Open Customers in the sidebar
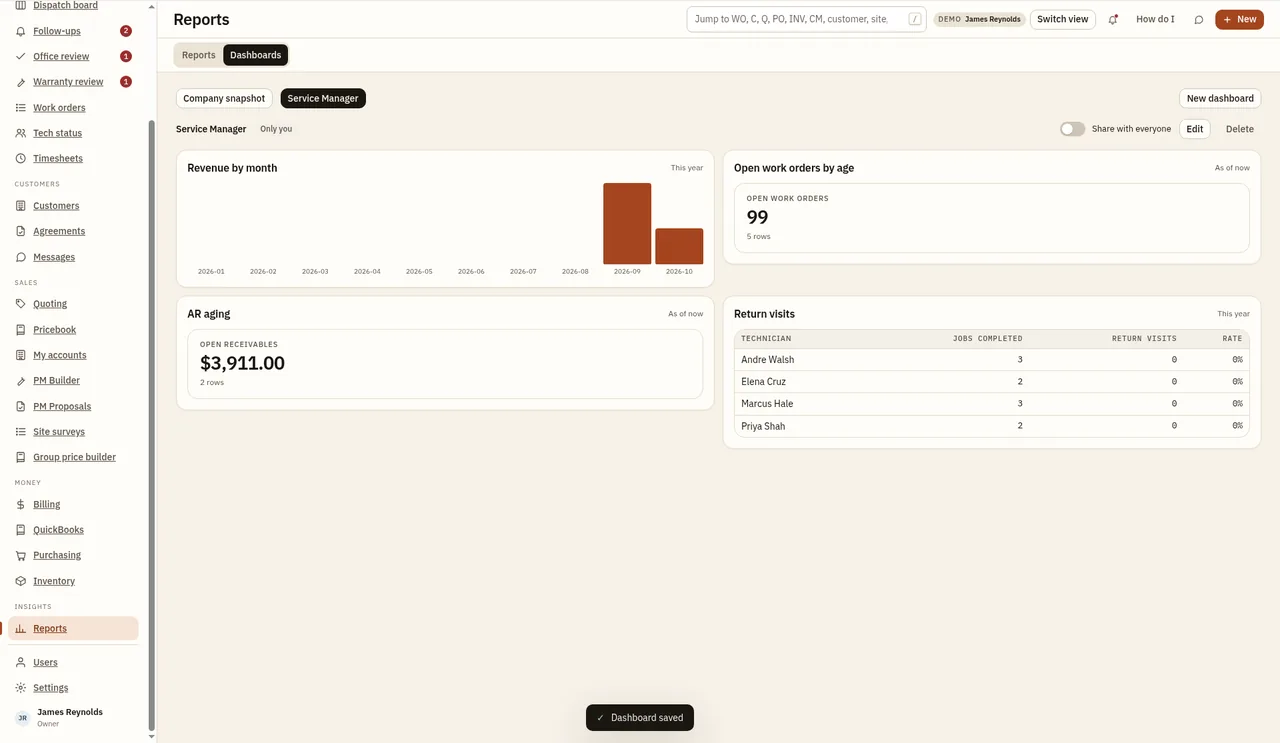 click(x=56, y=206)
